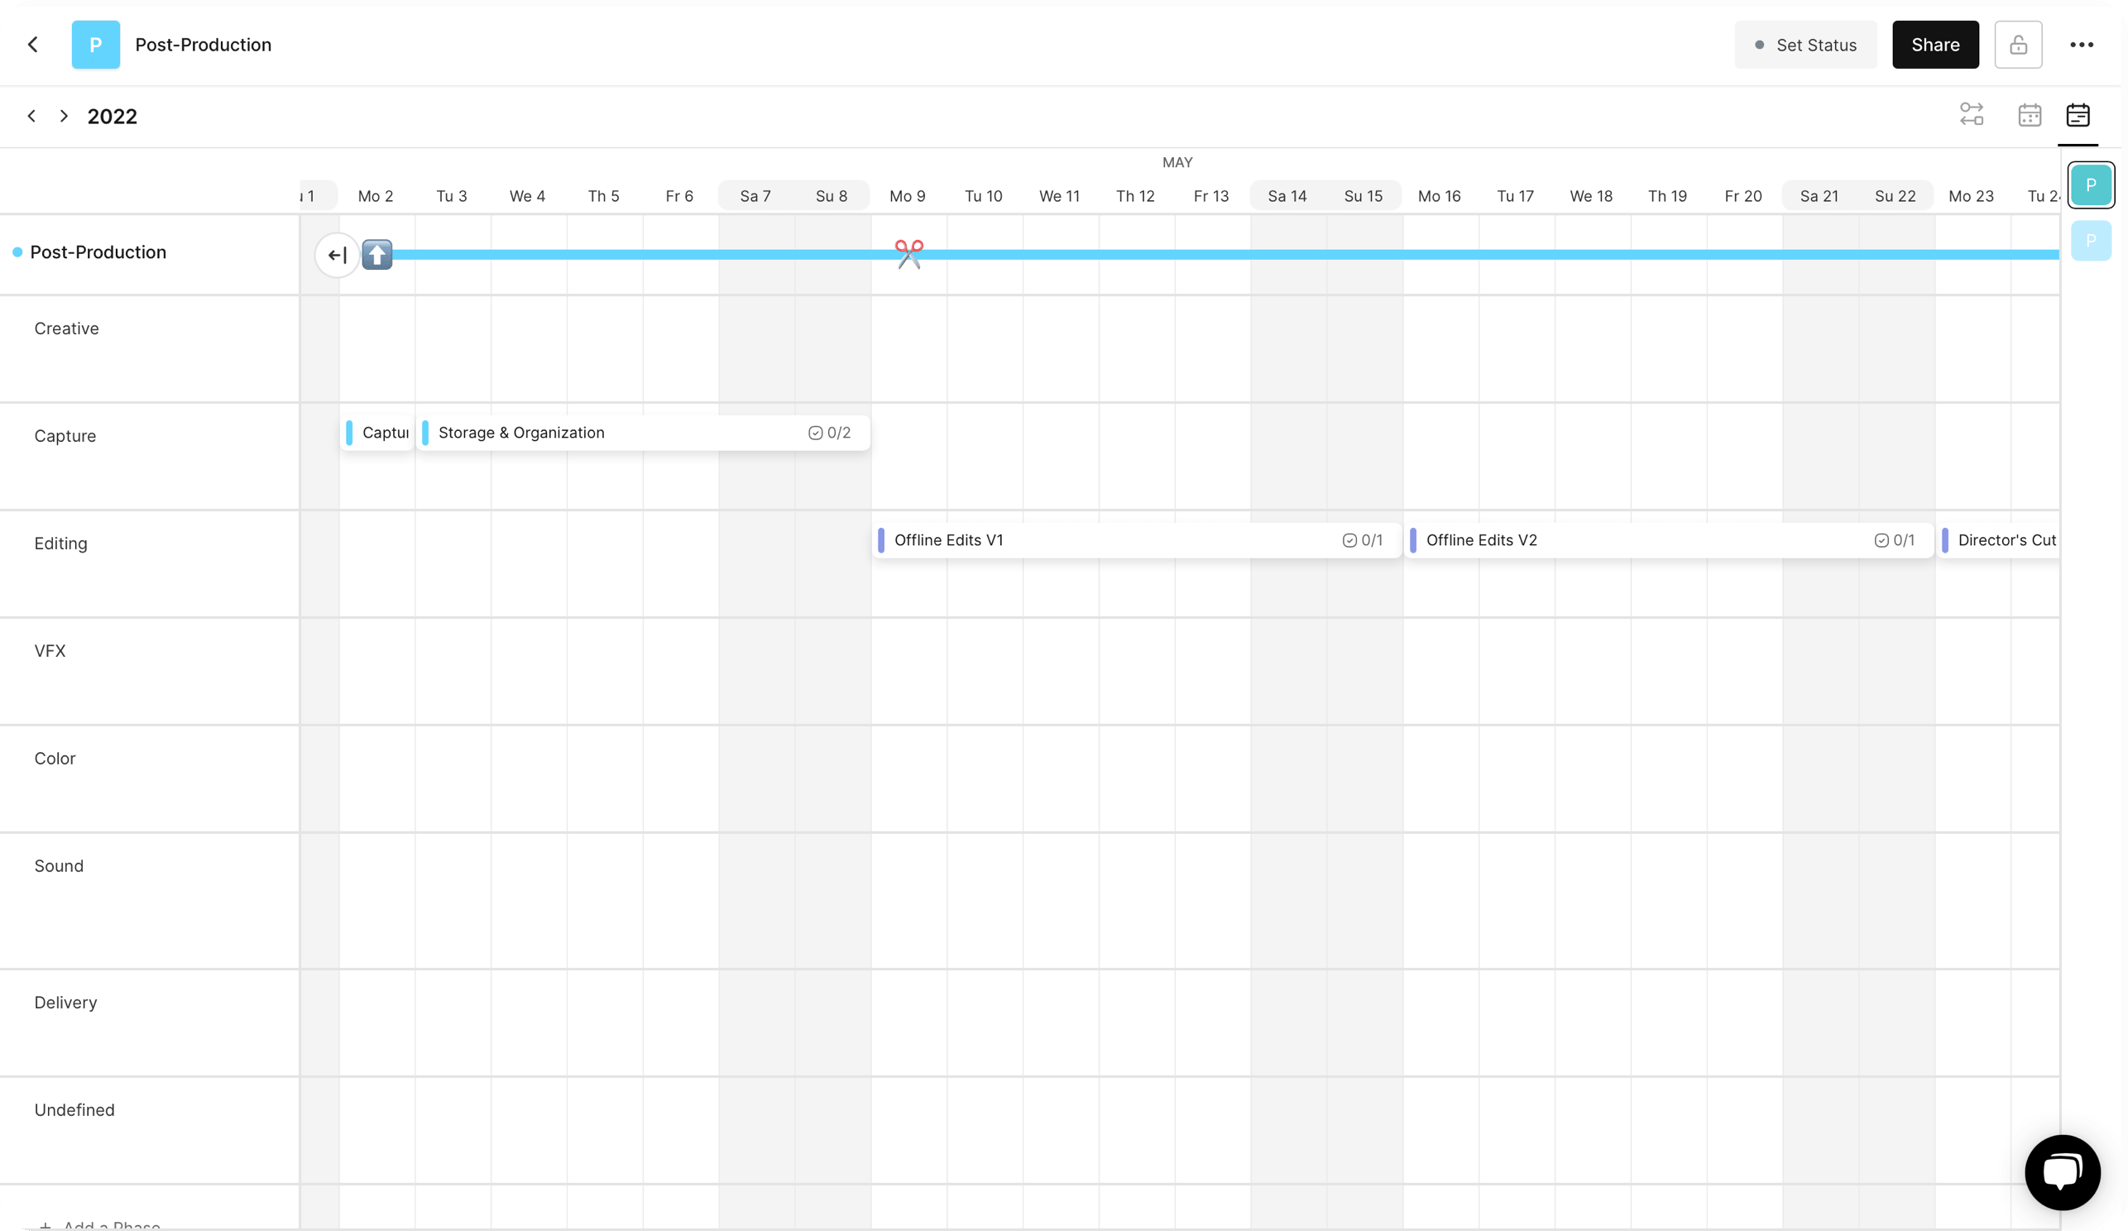Viewport: 2128px width, 1231px height.
Task: Toggle the lock privacy icon
Action: coord(2018,45)
